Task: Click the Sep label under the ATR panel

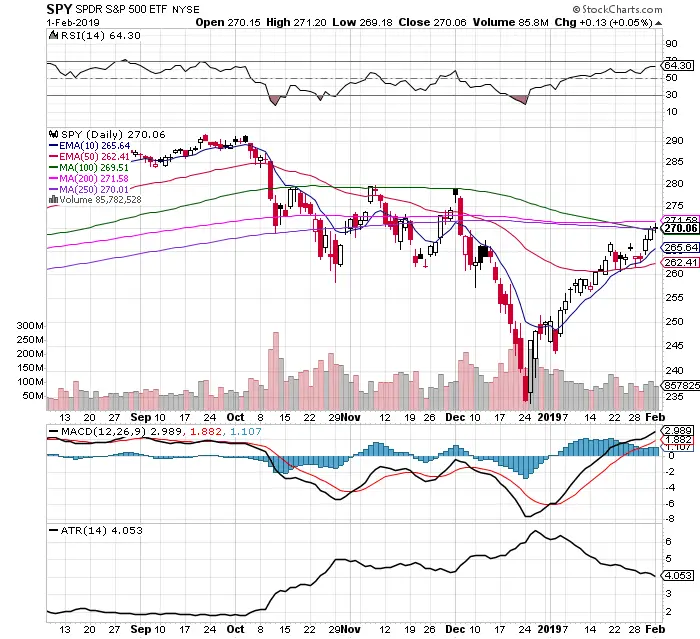Action: coord(141,629)
